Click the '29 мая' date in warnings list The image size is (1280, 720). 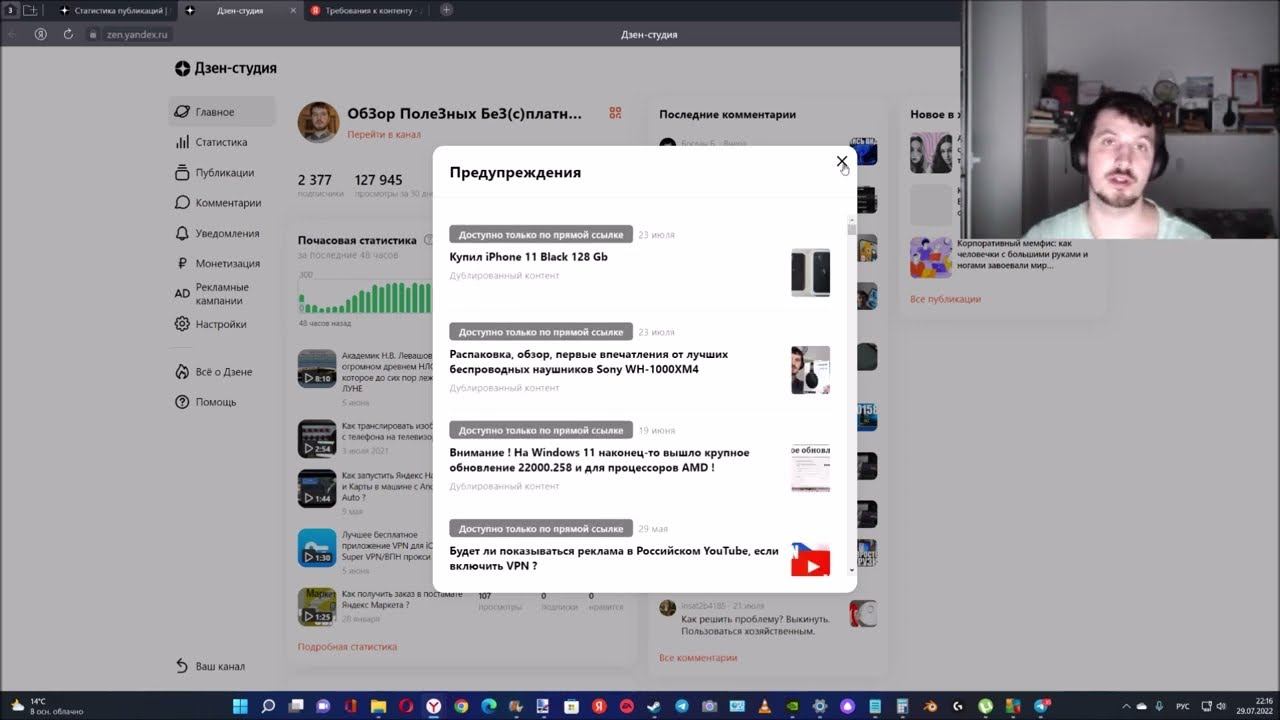pyautogui.click(x=653, y=529)
